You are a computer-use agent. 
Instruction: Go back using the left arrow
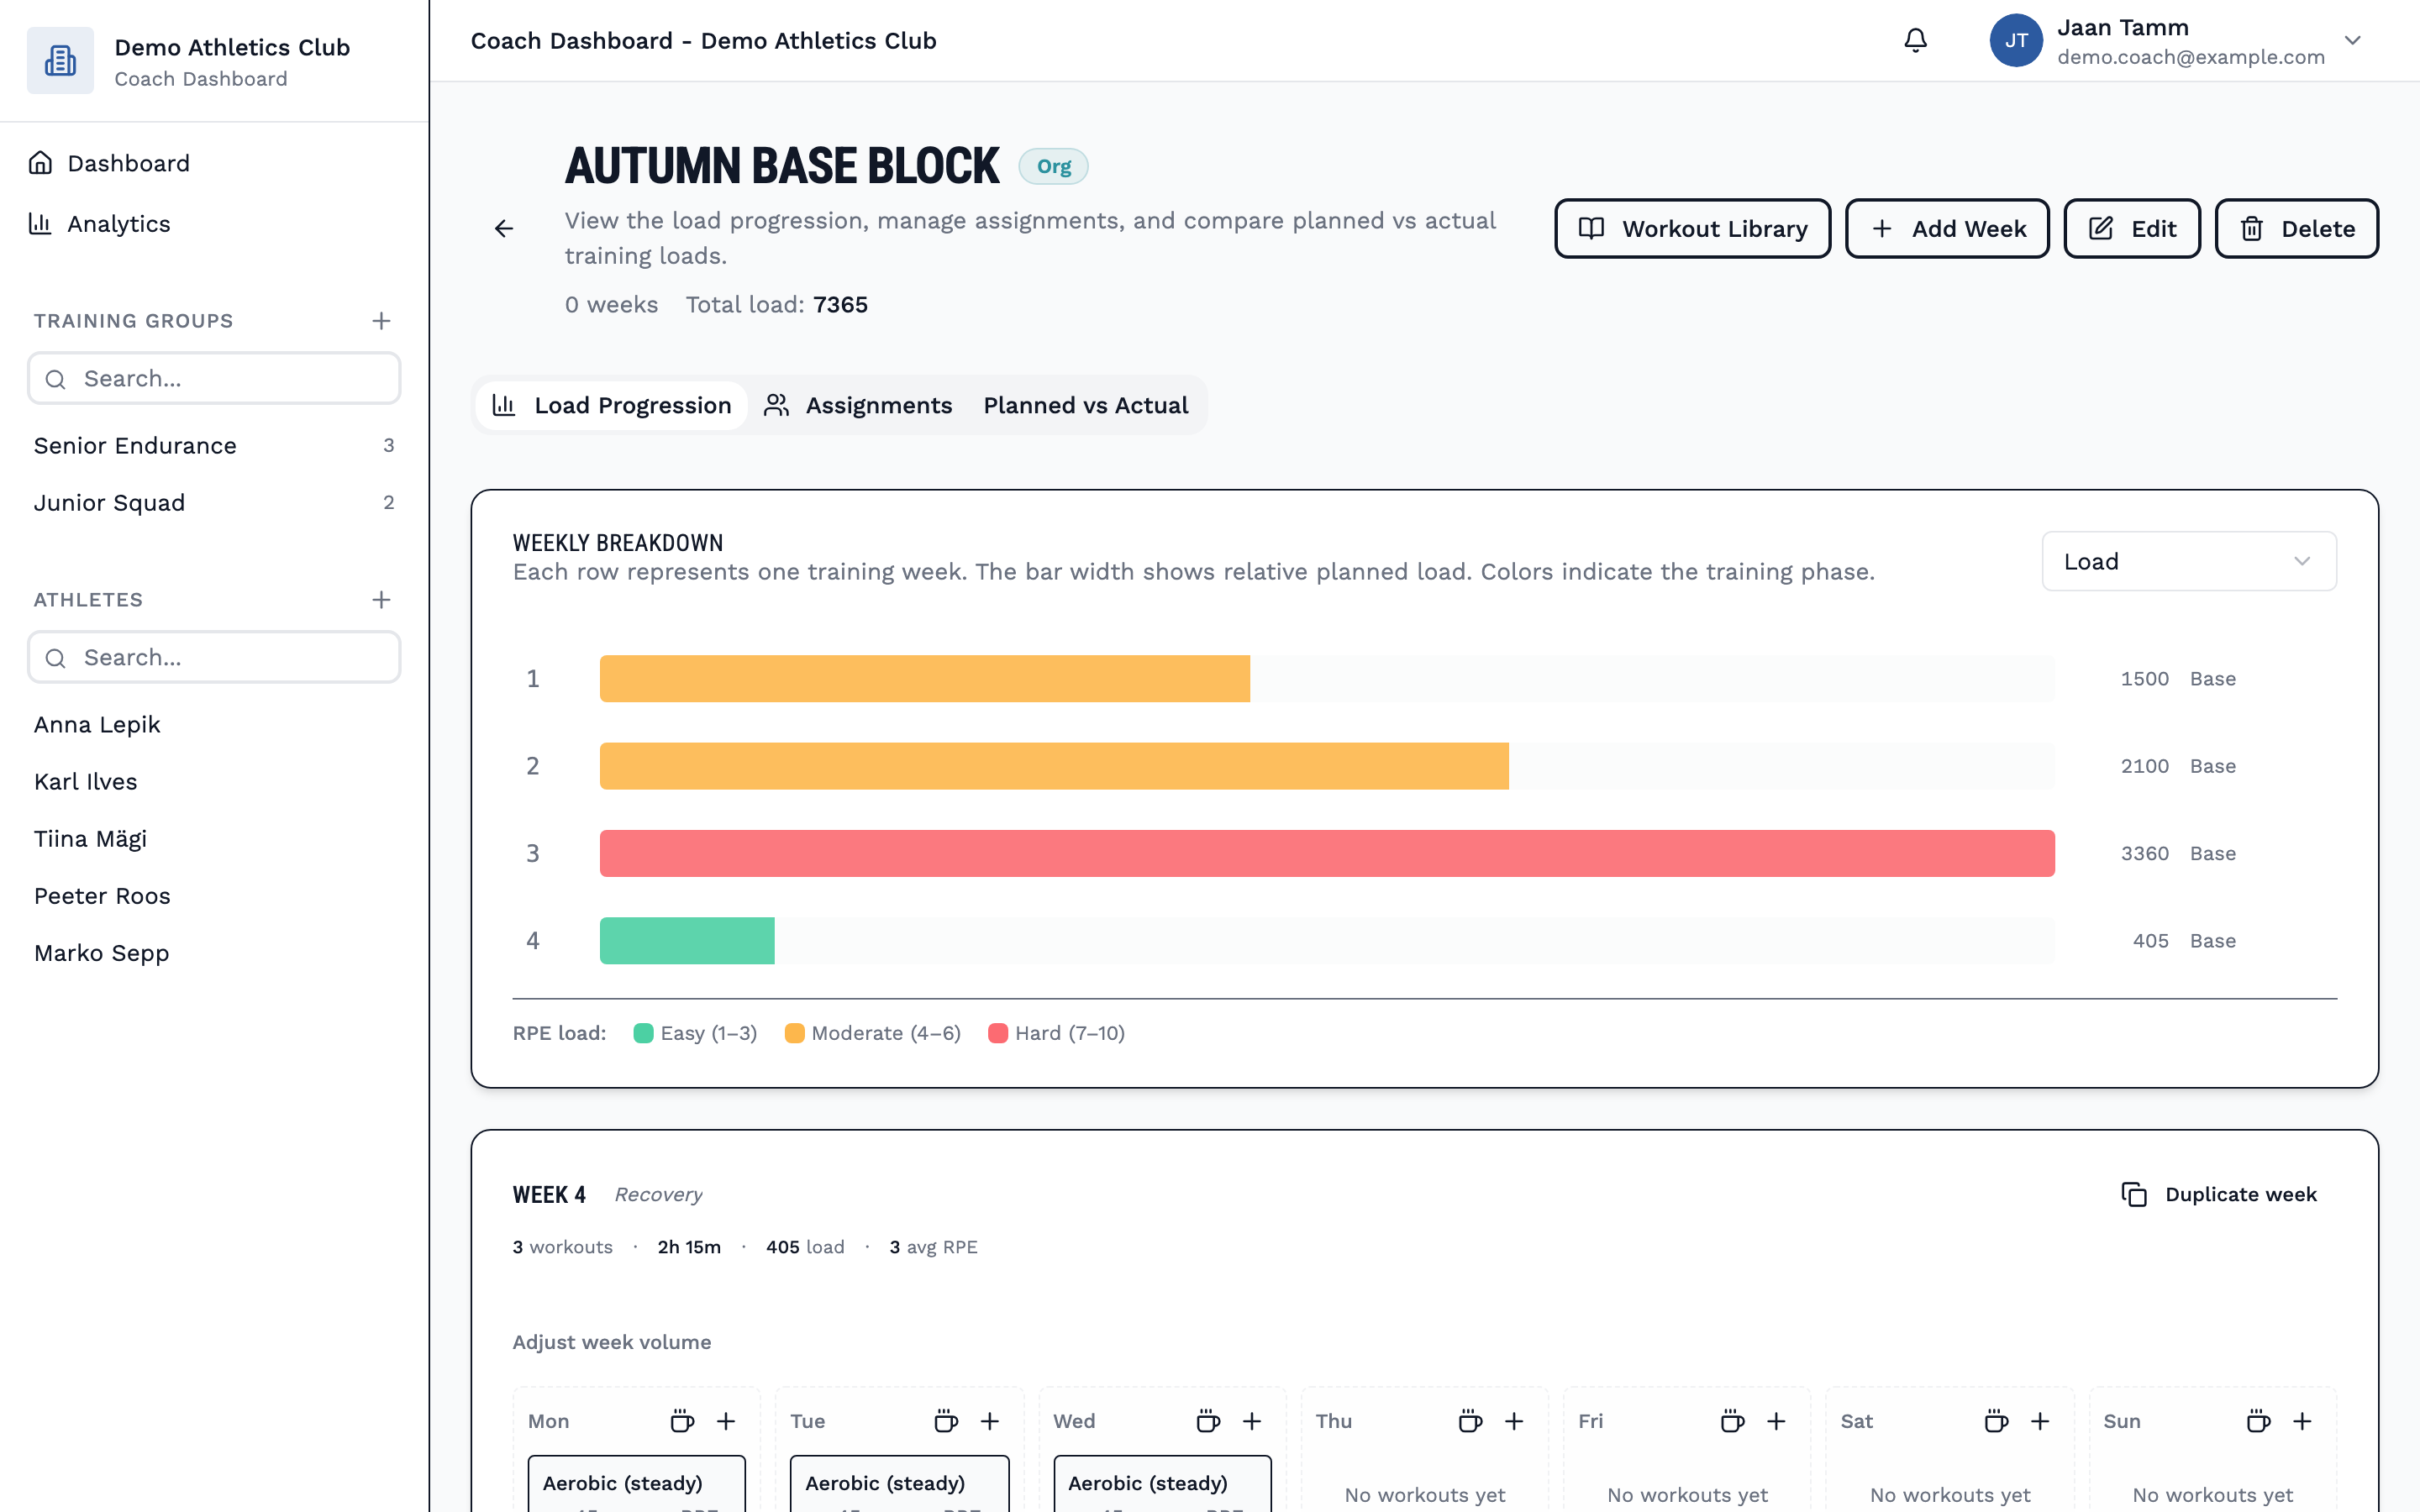point(504,229)
